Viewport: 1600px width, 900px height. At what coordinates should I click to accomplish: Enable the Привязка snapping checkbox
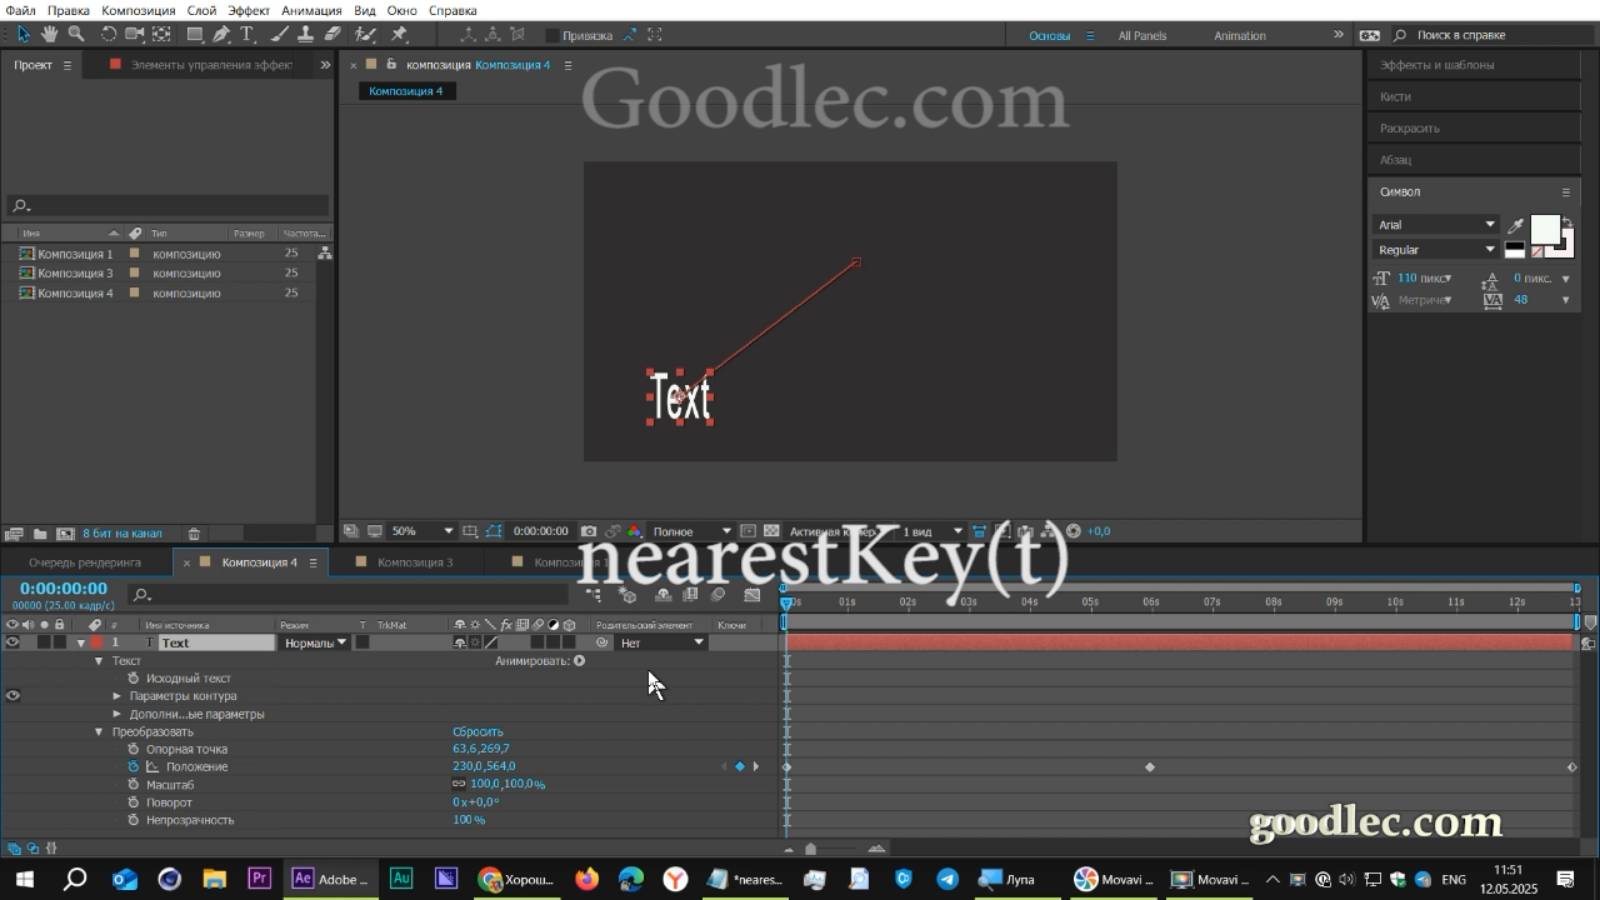coord(553,34)
